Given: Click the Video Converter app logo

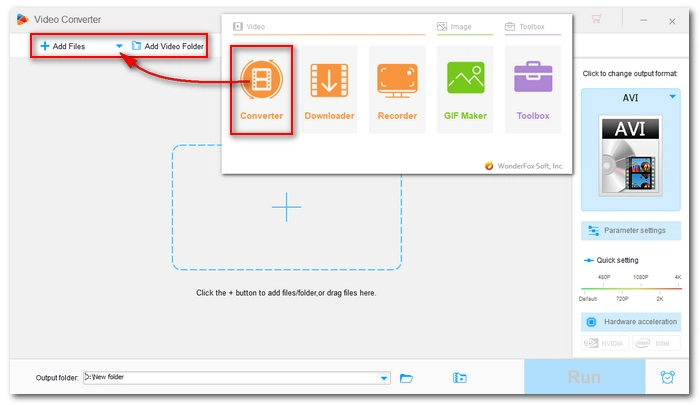Looking at the screenshot, I should pos(22,19).
